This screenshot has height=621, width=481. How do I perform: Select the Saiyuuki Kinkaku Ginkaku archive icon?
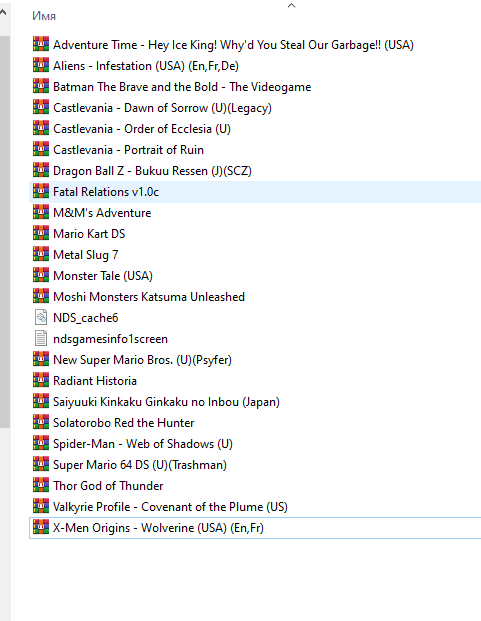tap(41, 401)
